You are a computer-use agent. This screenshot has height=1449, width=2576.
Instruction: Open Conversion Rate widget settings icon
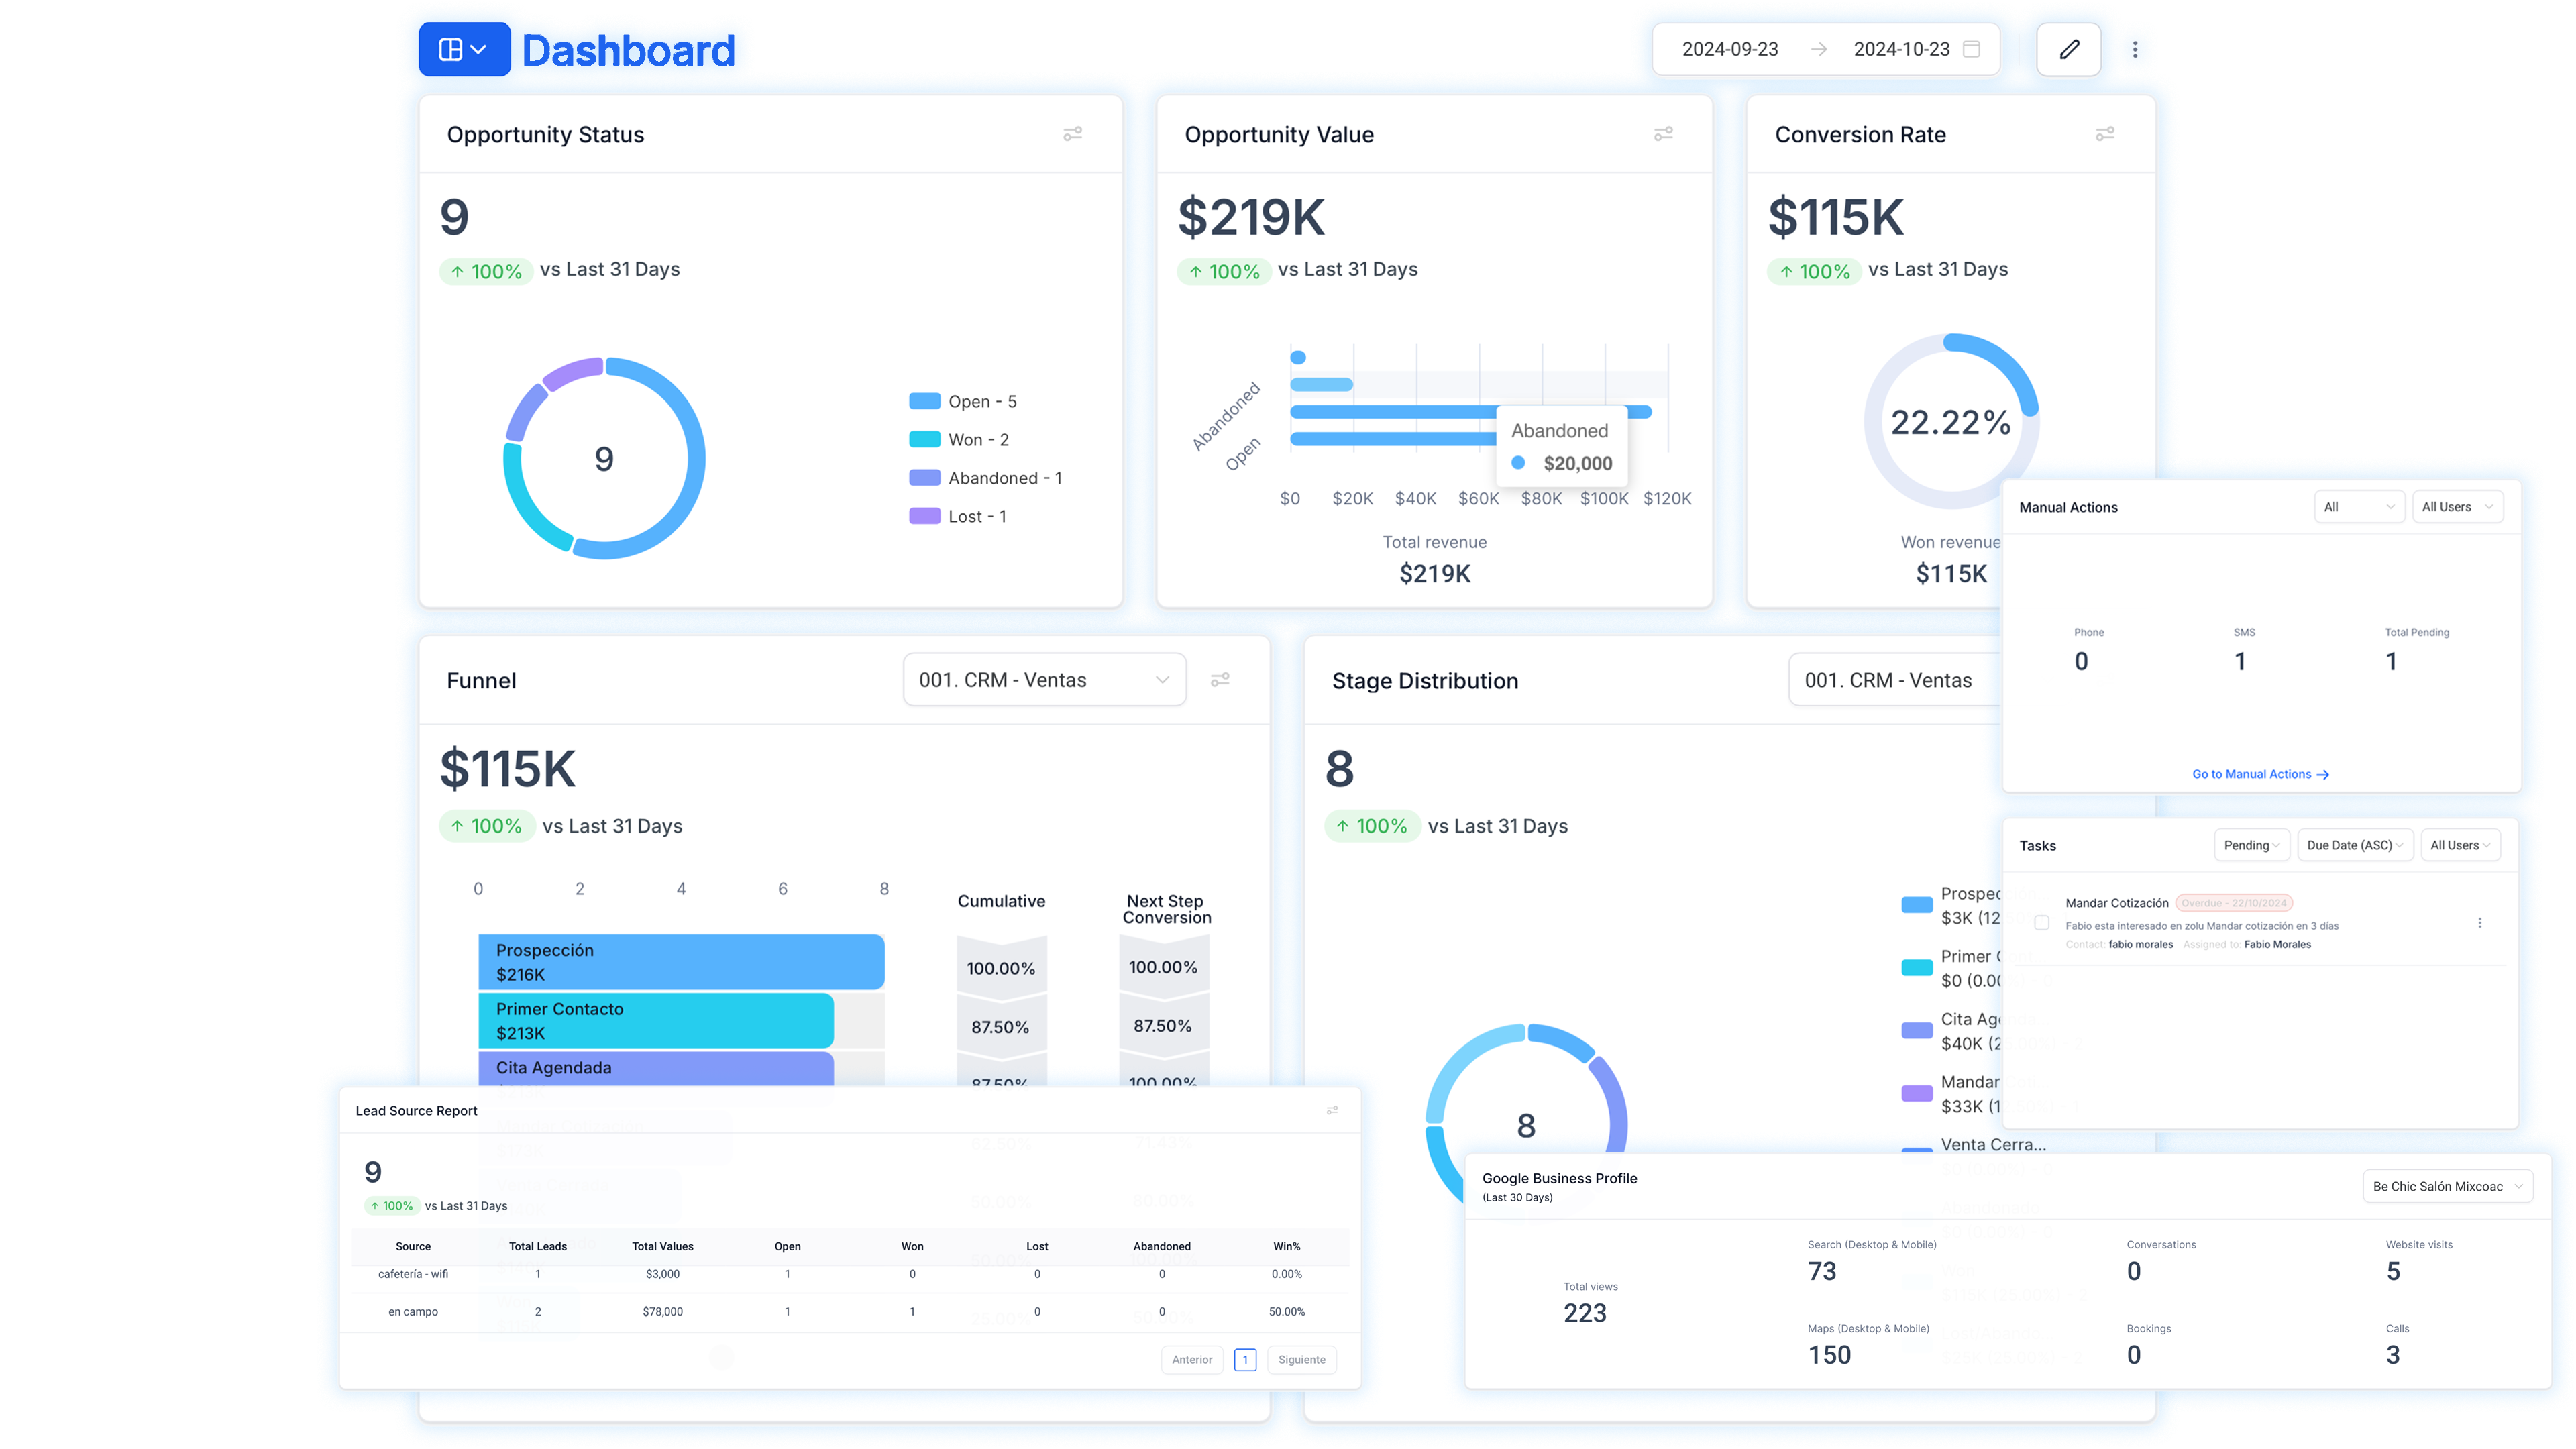point(2104,134)
